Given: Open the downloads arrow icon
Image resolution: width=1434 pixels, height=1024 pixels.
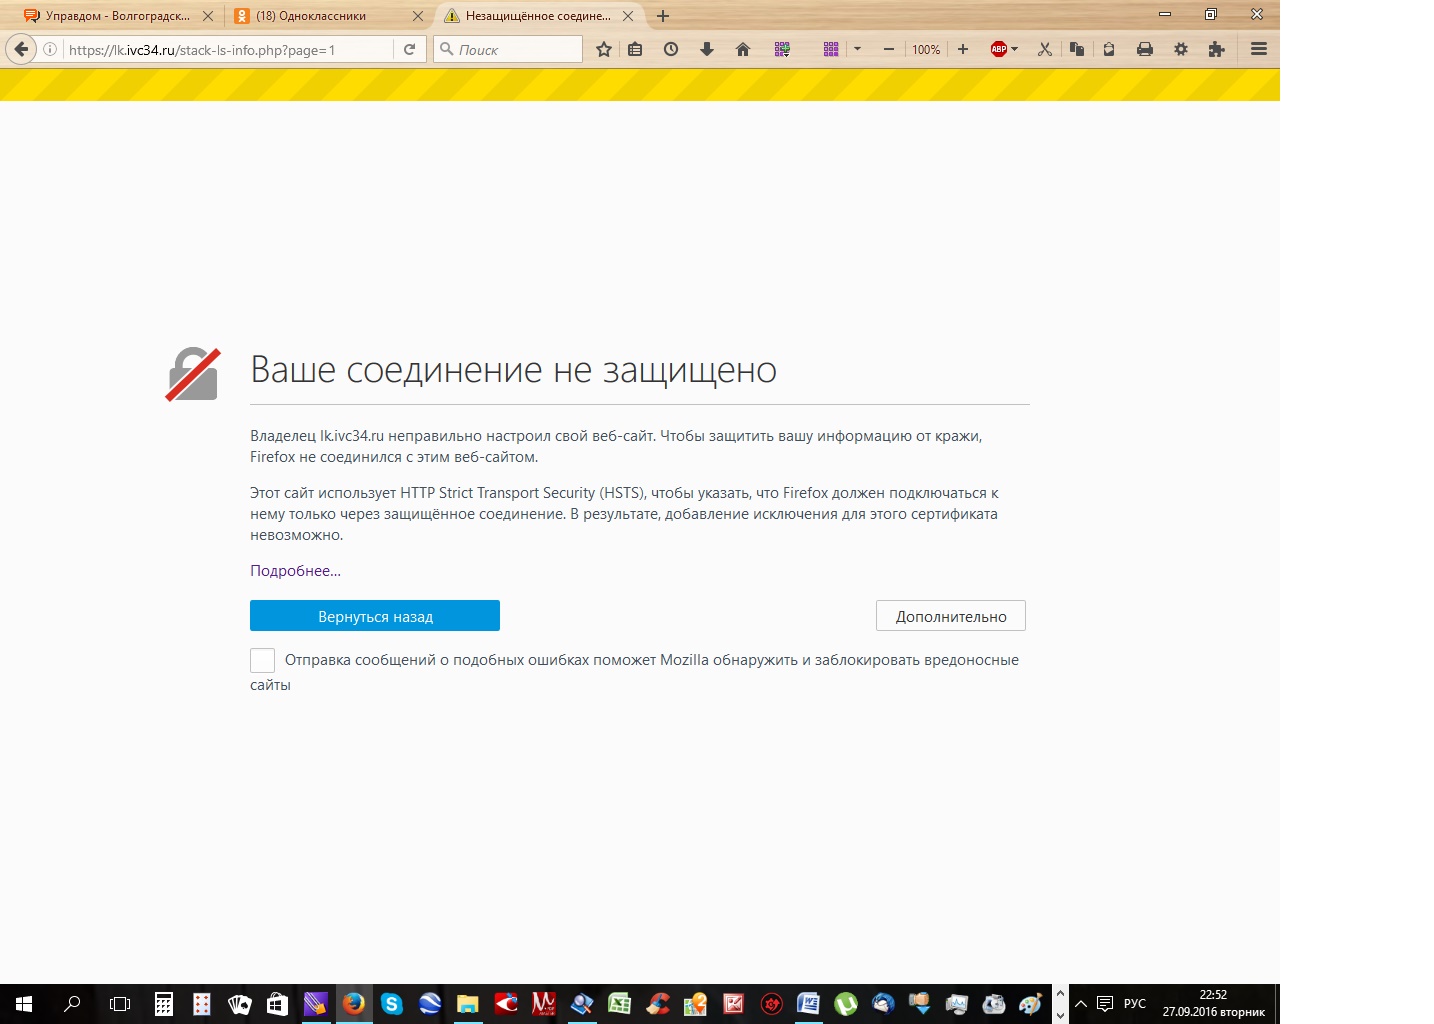Looking at the screenshot, I should pos(707,49).
